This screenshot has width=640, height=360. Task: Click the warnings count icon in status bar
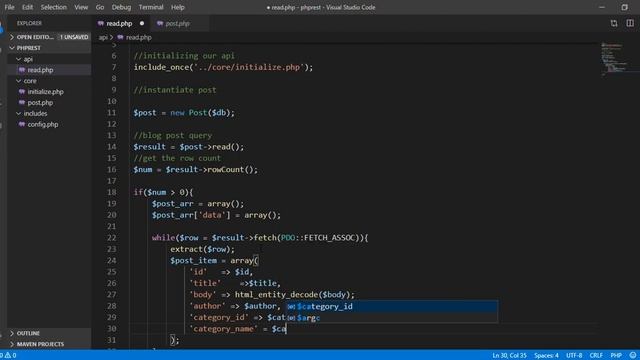click(9, 356)
